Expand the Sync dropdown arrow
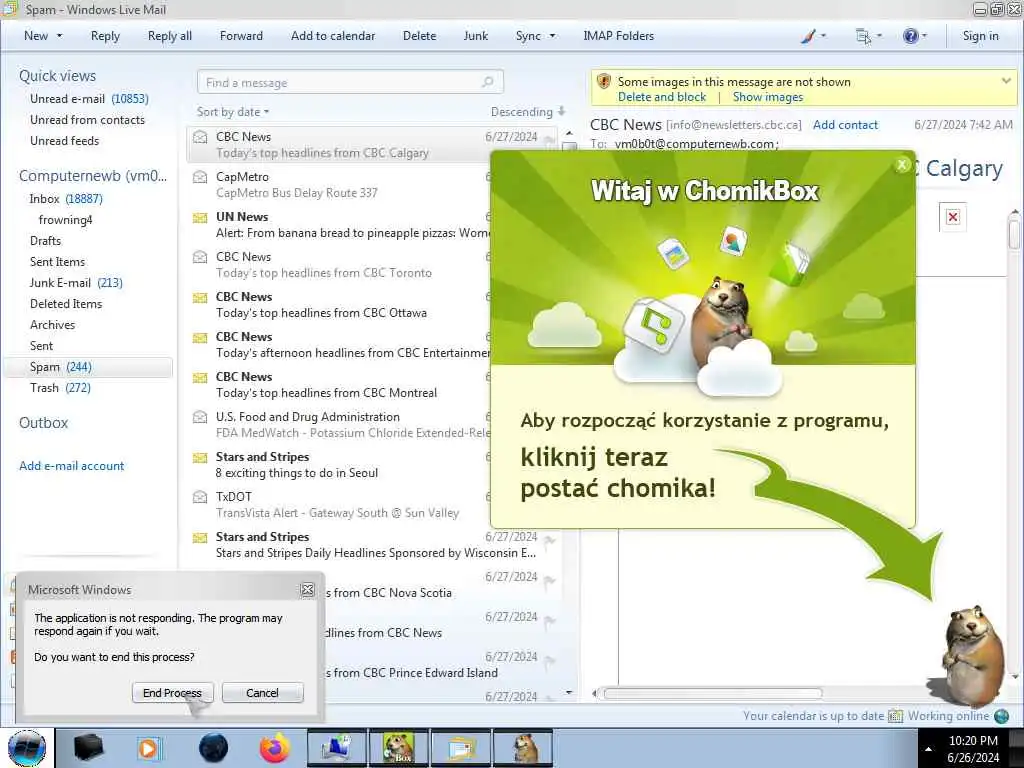This screenshot has height=768, width=1024. click(552, 36)
